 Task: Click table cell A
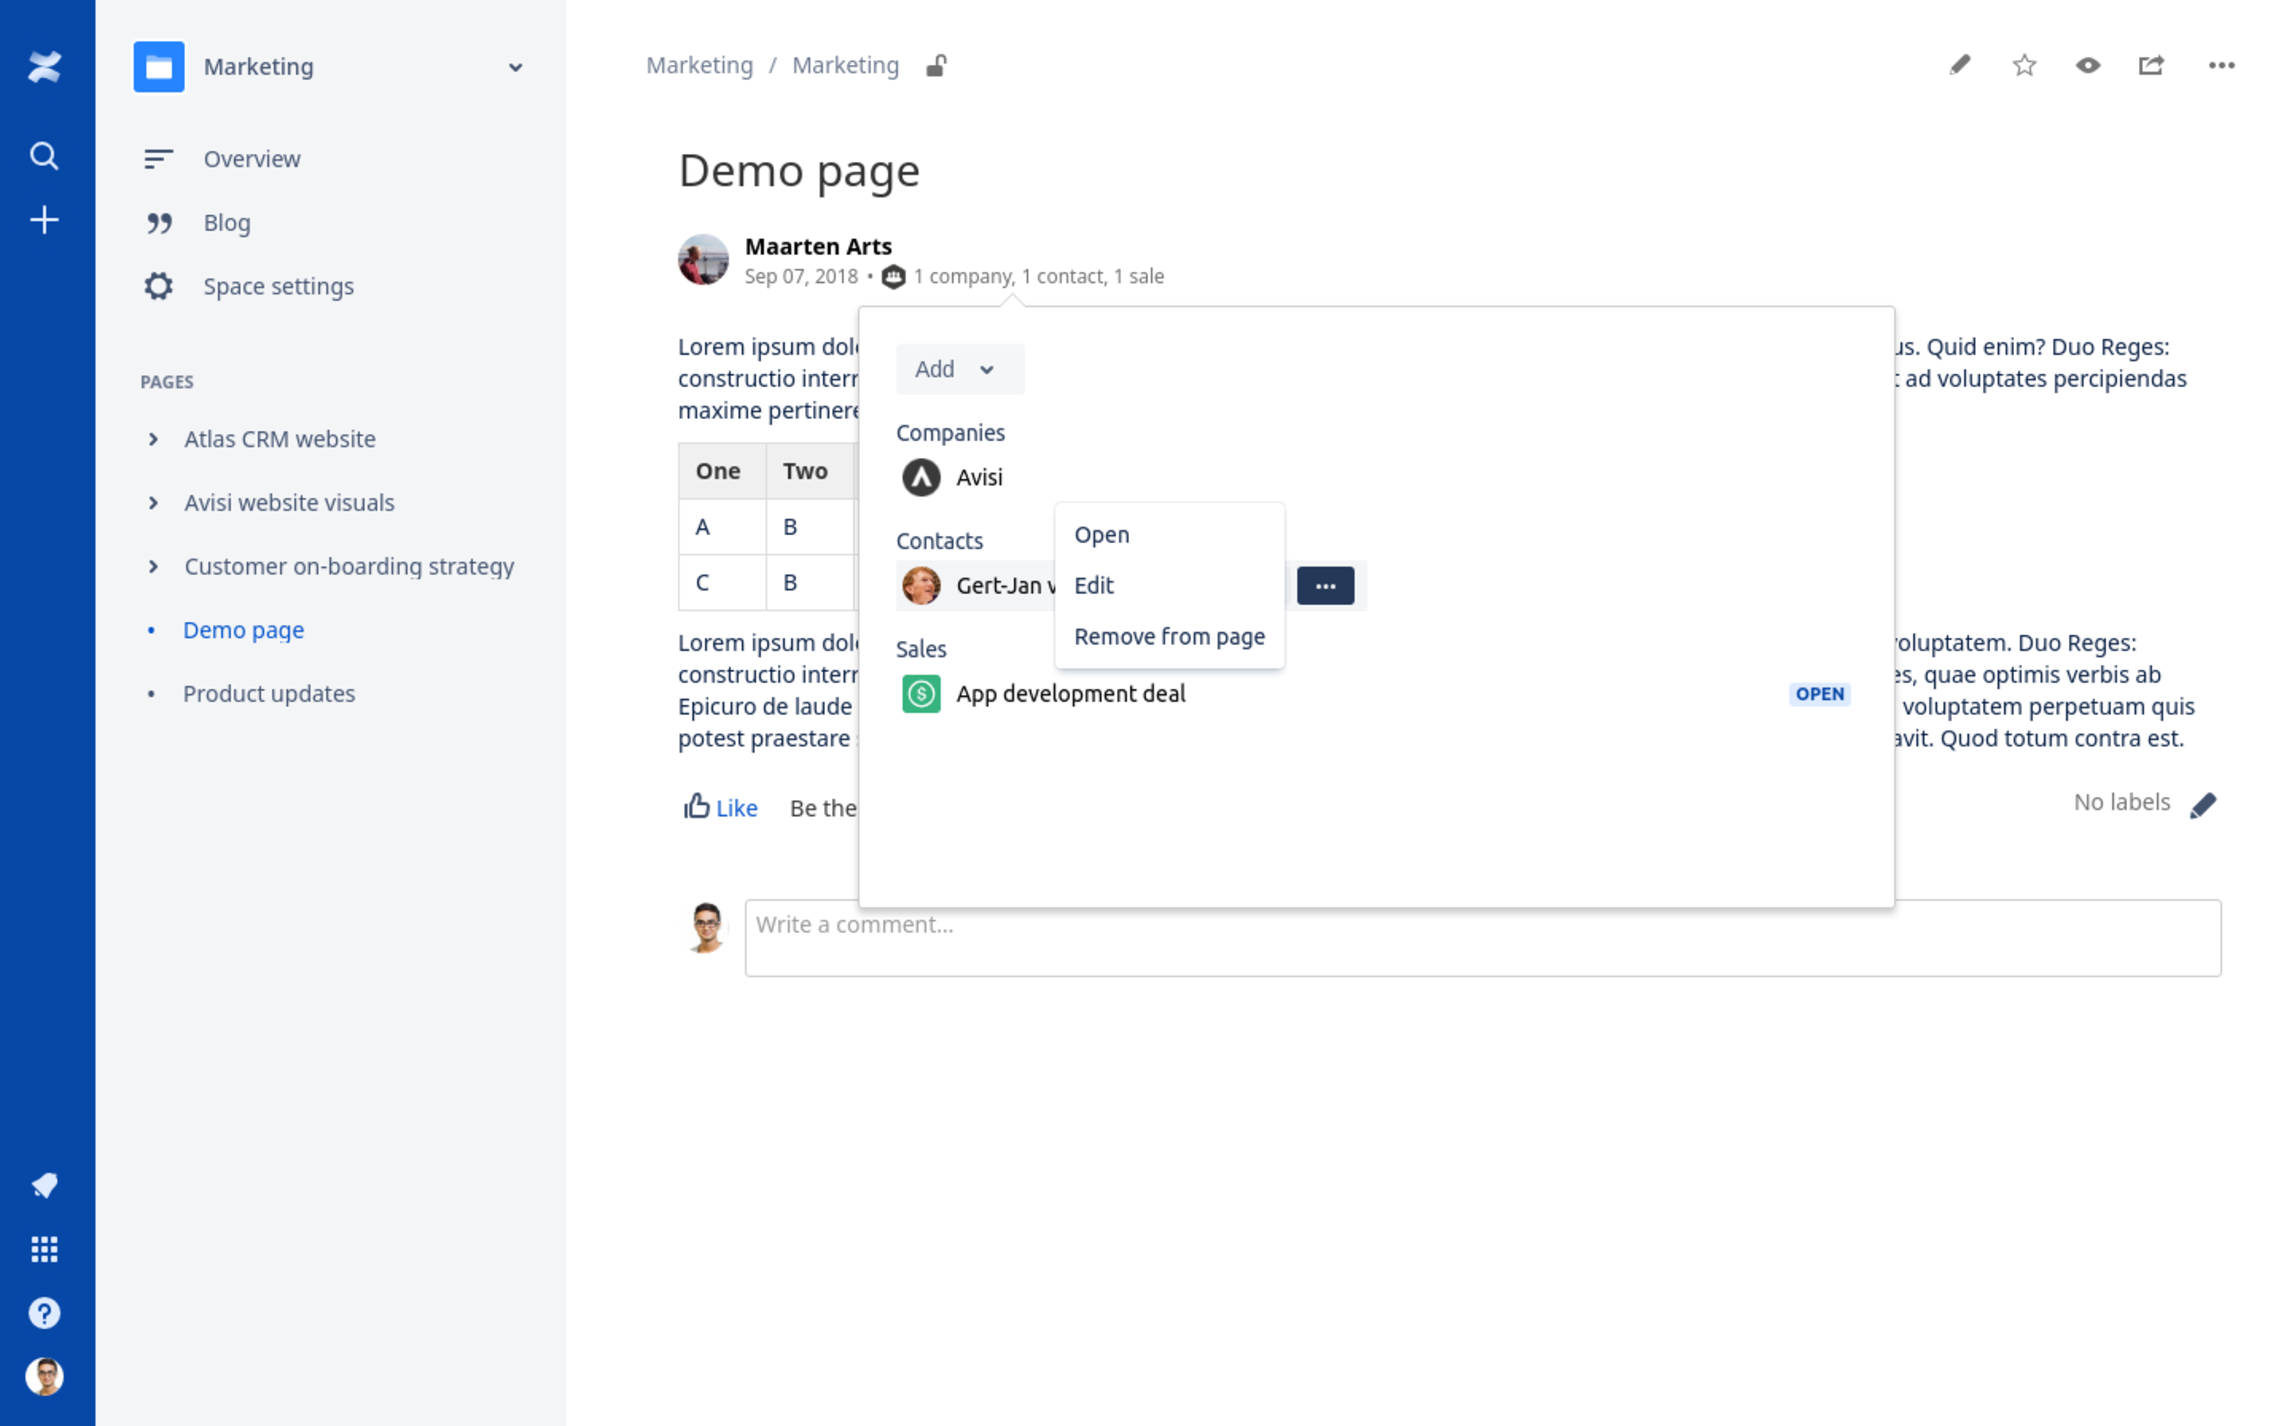coord(722,527)
